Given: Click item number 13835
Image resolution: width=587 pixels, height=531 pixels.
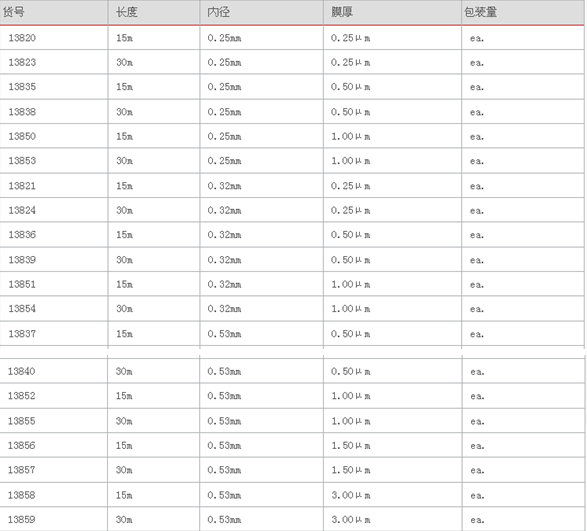Looking at the screenshot, I should click(x=22, y=87).
